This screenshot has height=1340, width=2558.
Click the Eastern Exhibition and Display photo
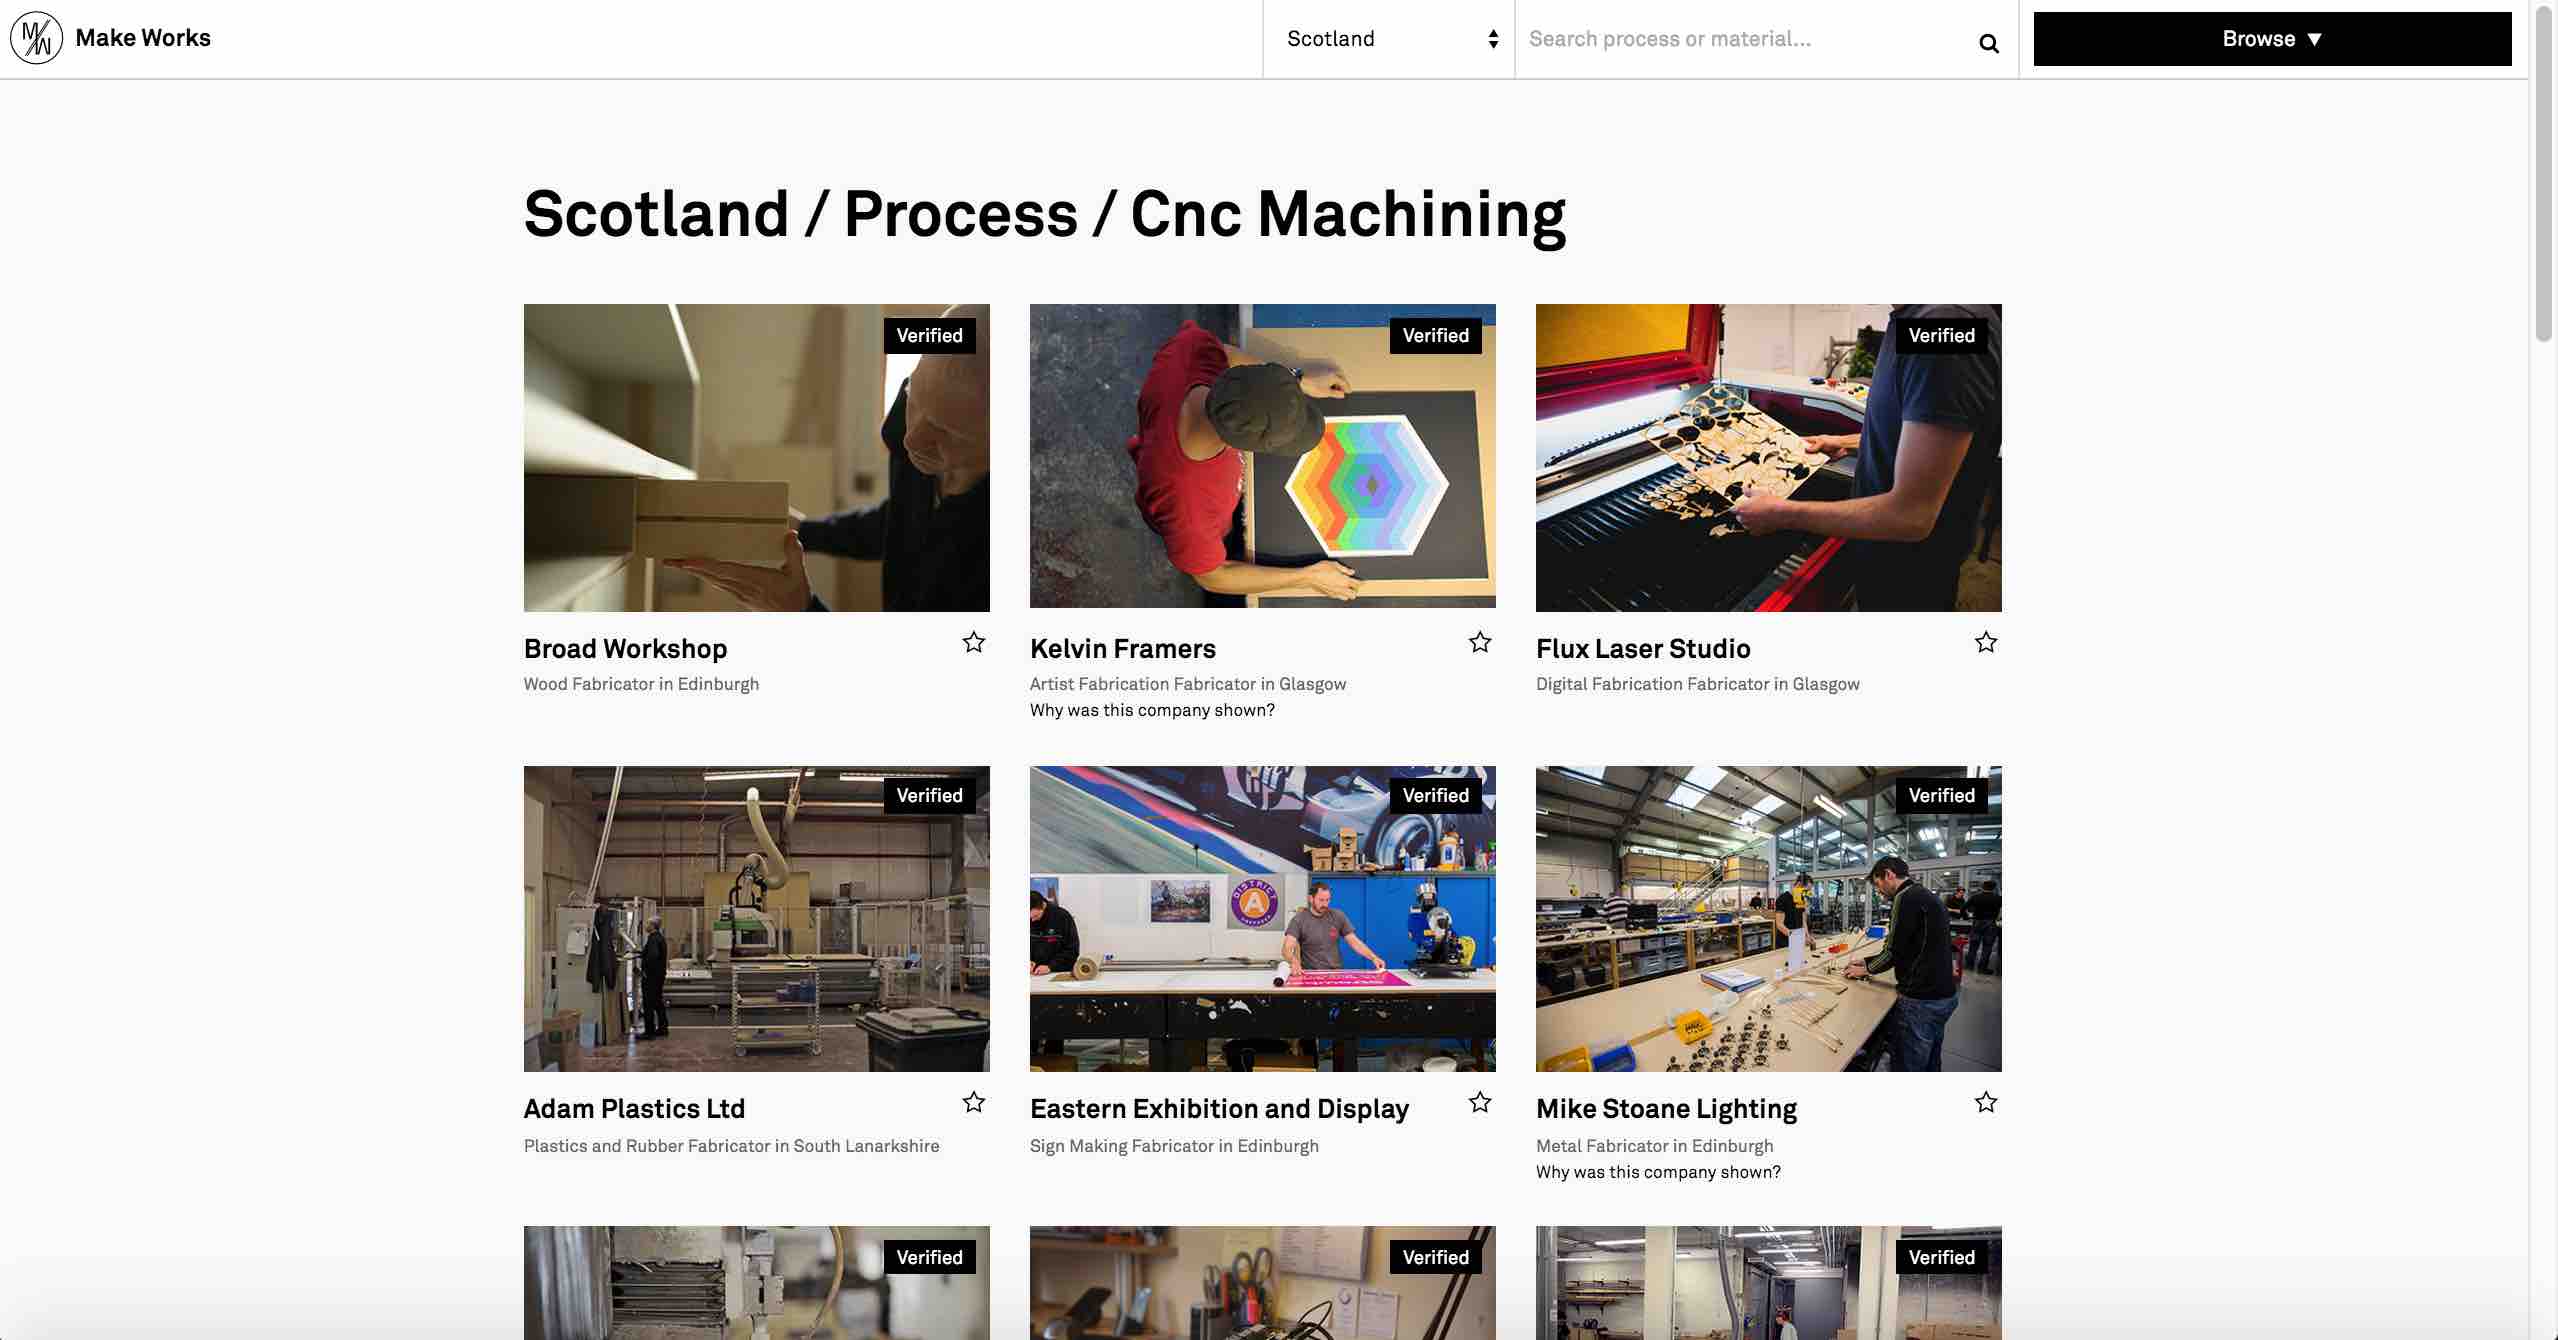click(1263, 919)
